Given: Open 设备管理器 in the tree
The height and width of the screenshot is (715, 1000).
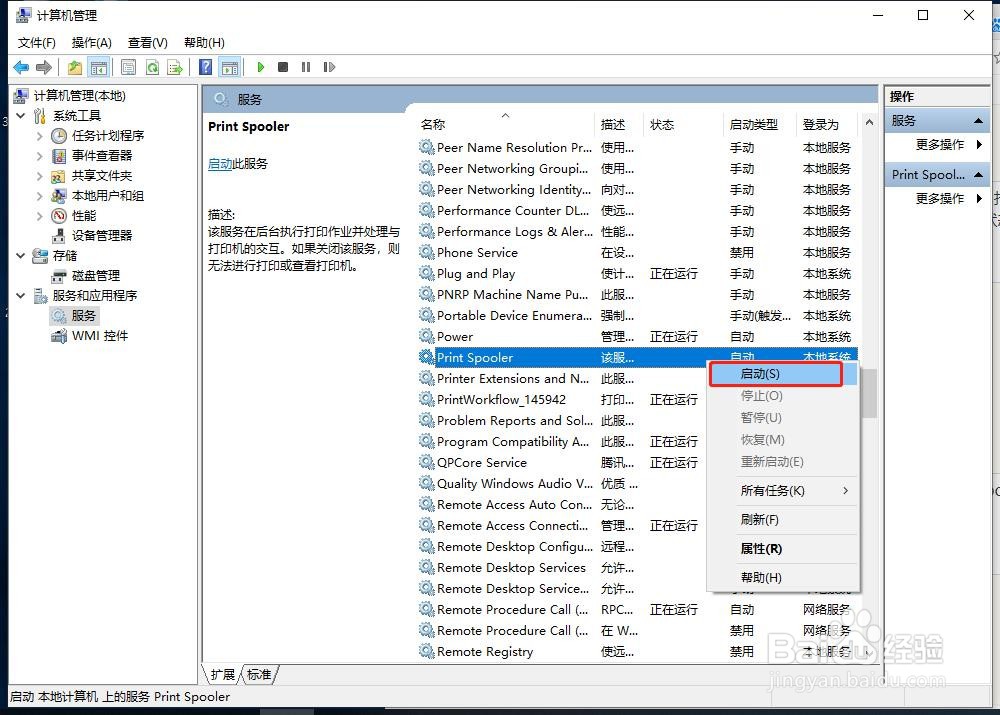Looking at the screenshot, I should tap(102, 235).
